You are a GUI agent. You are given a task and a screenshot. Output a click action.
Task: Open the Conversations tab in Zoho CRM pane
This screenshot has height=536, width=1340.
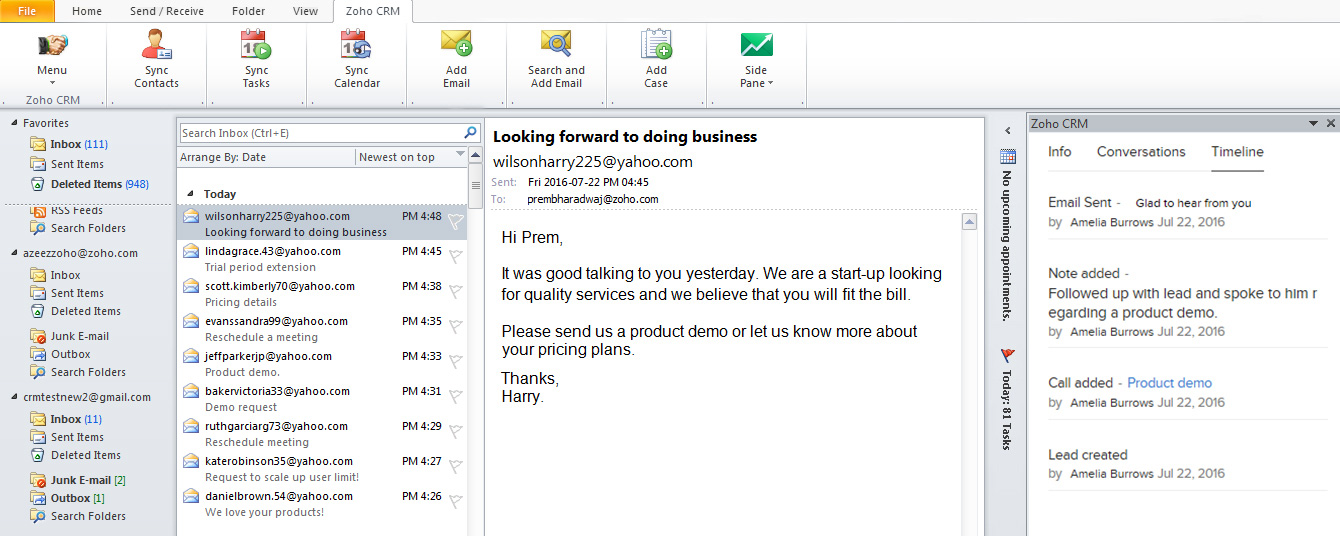tap(1141, 152)
